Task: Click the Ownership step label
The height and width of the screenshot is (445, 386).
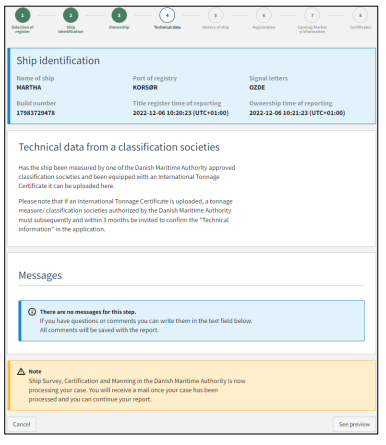Action: click(x=119, y=27)
